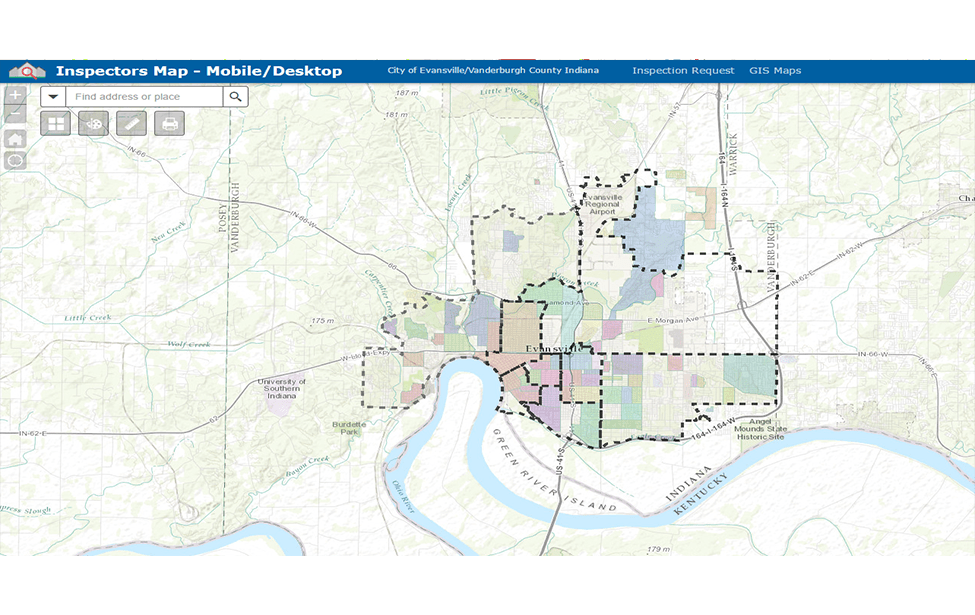Image resolution: width=975 pixels, height=615 pixels.
Task: Click the search magnifier icon
Action: [235, 96]
